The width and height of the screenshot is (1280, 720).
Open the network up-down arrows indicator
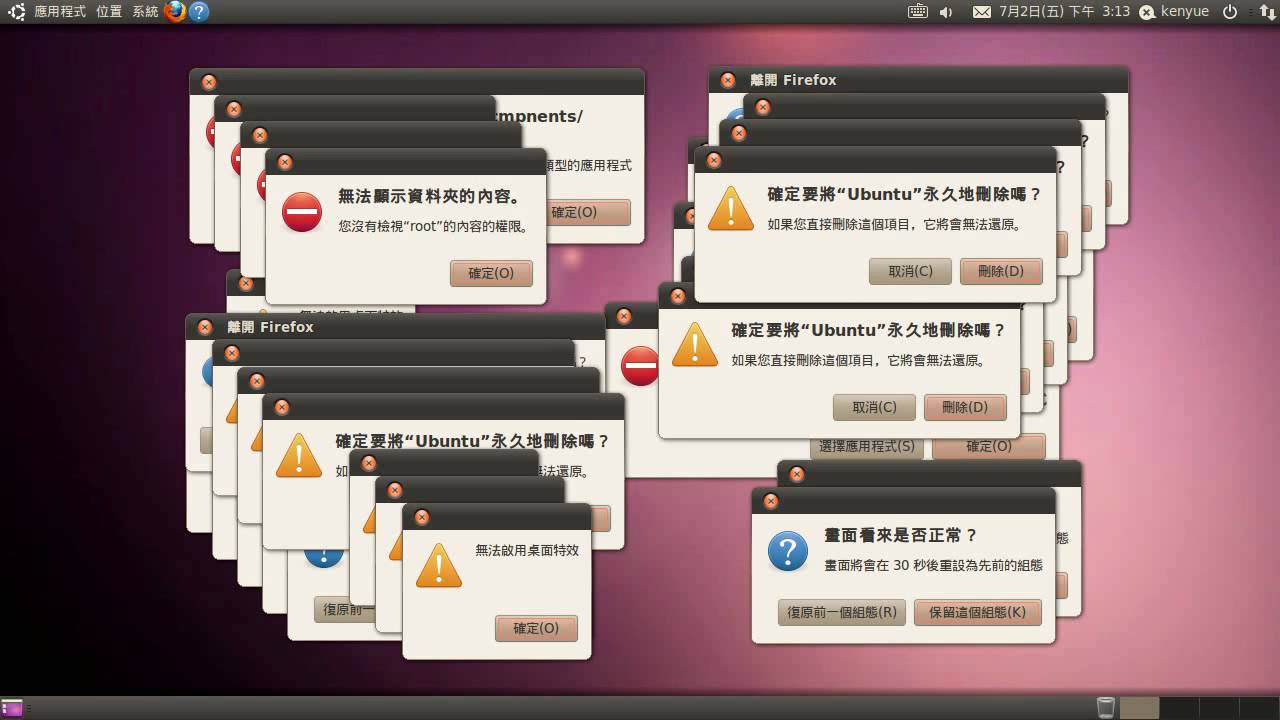(1267, 12)
